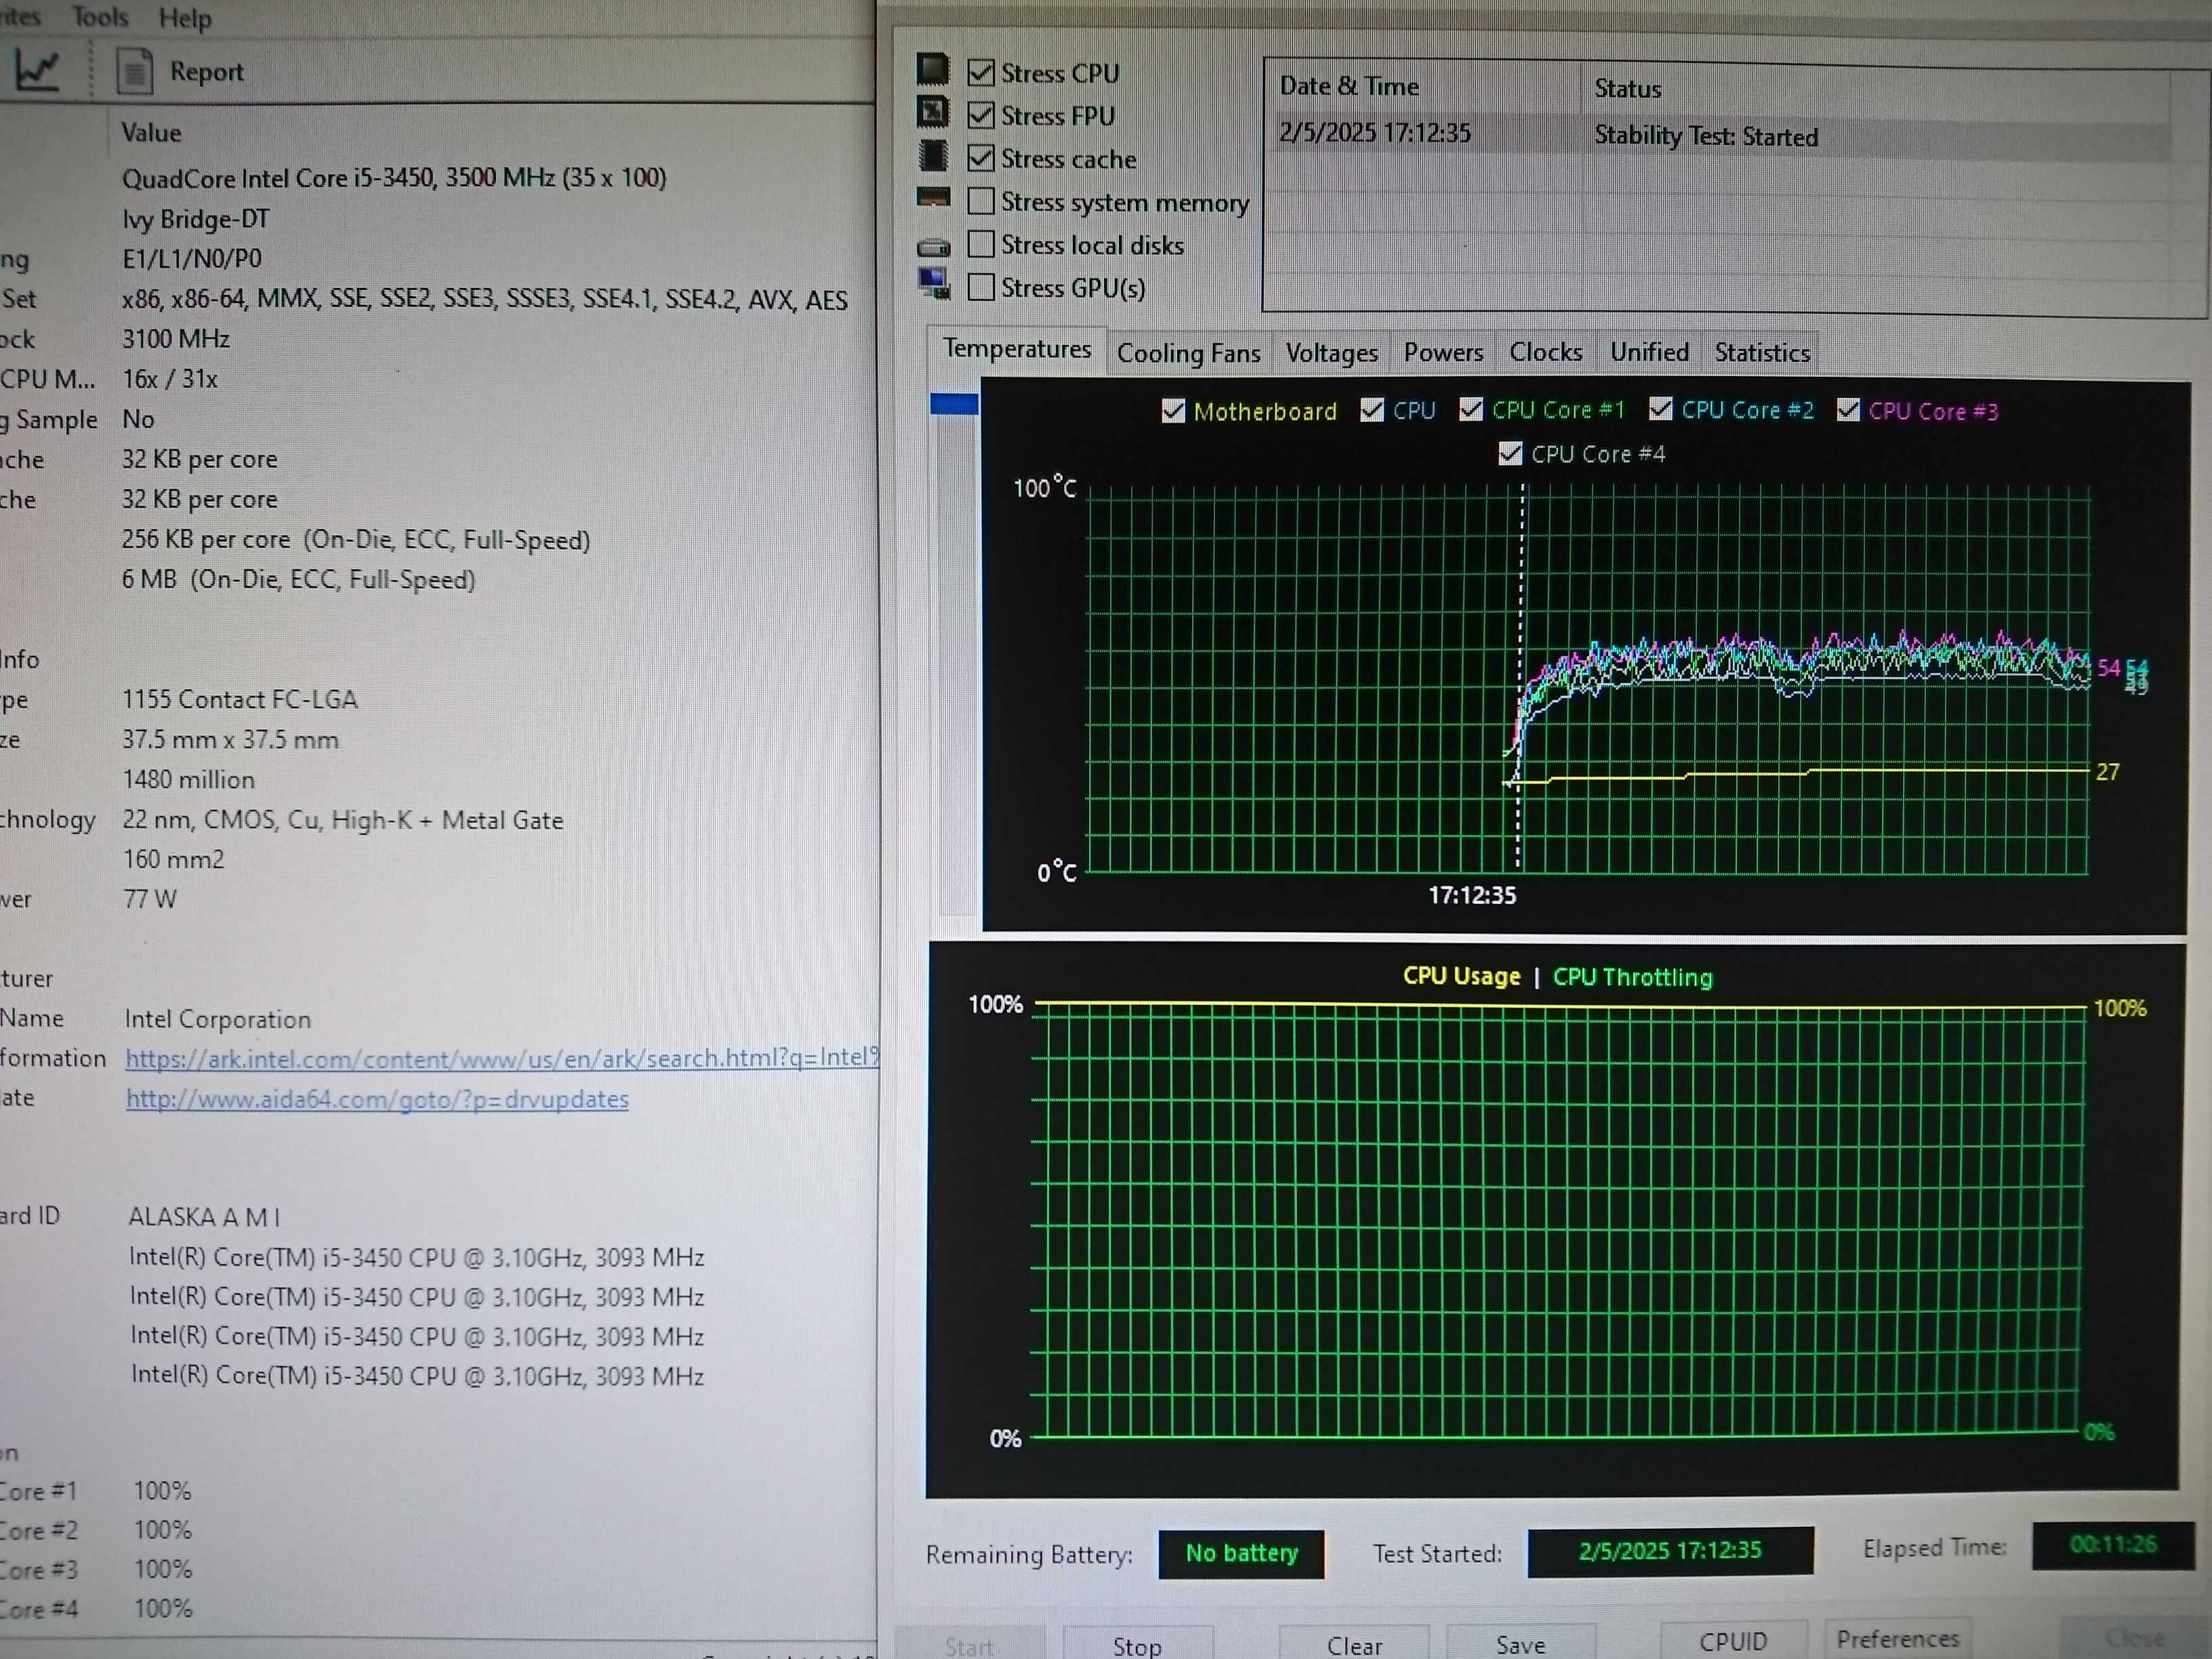Click the CPUID button
This screenshot has height=1659, width=2212.
[x=1733, y=1641]
